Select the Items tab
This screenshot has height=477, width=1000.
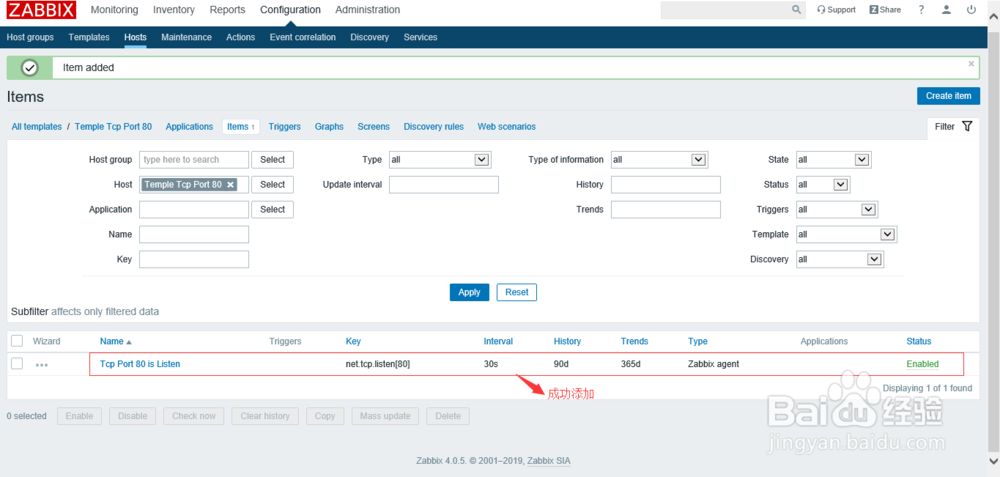pyautogui.click(x=241, y=126)
